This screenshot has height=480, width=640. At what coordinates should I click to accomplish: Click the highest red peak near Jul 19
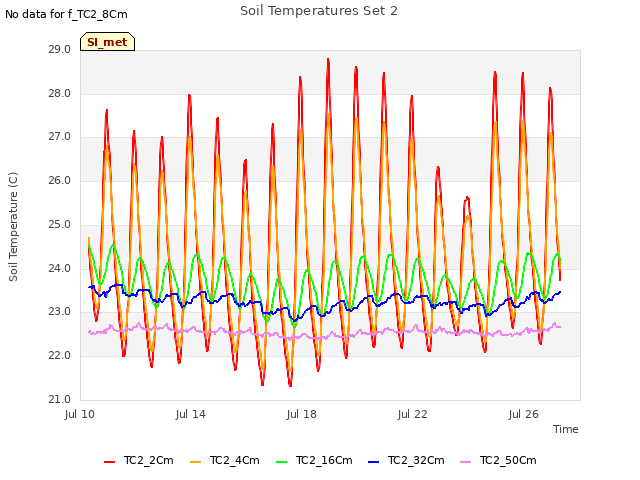tap(328, 60)
